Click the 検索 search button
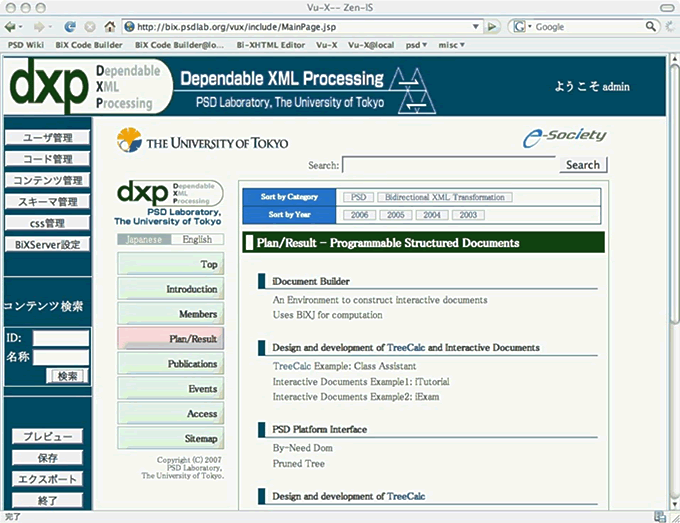Viewport: 680px width, 523px height. click(67, 376)
